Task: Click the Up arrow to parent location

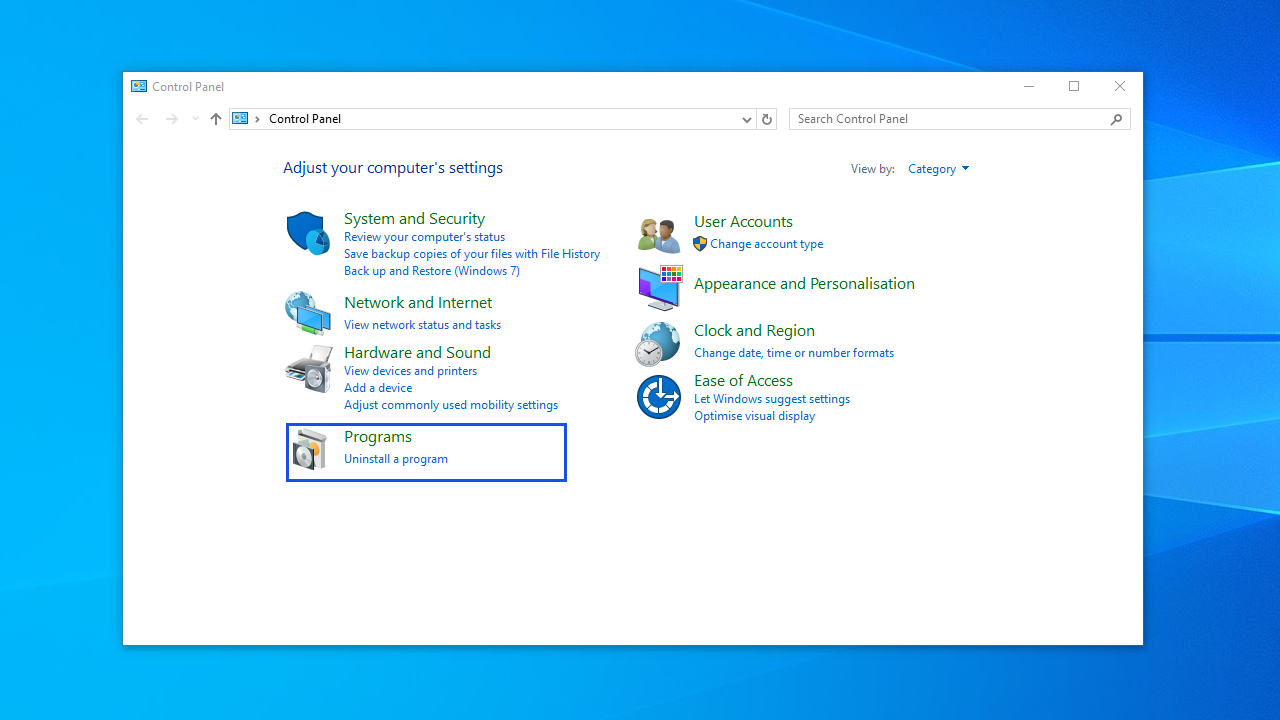Action: point(216,119)
